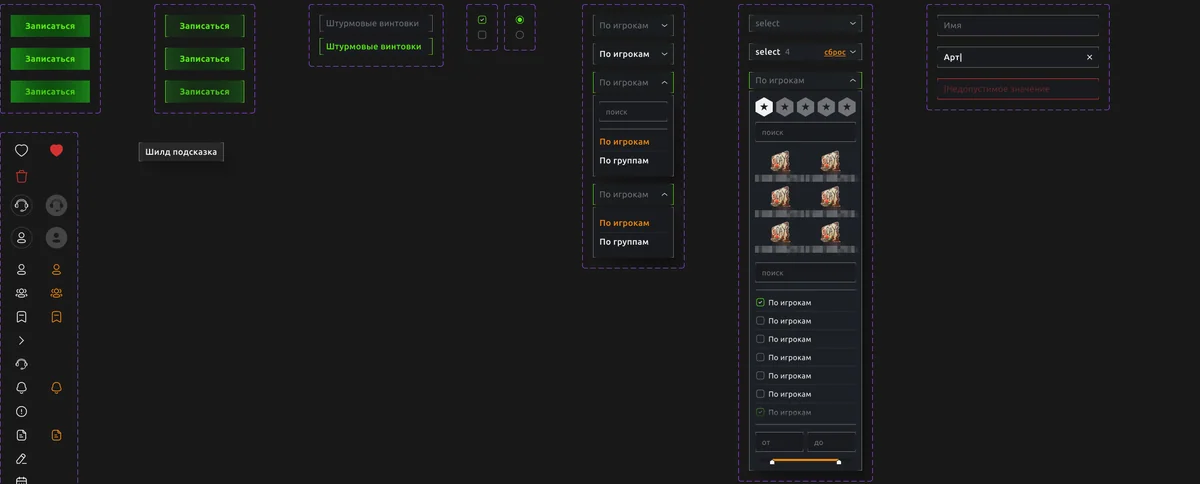This screenshot has height=484, width=1200.
Task: Click bottom Записаться in the solid-green button group
Action: coord(50,91)
